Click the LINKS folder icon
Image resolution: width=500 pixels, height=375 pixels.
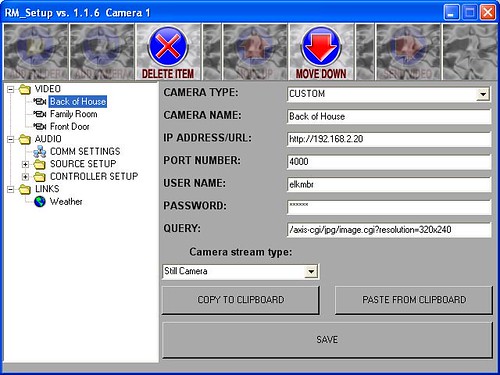(x=25, y=189)
